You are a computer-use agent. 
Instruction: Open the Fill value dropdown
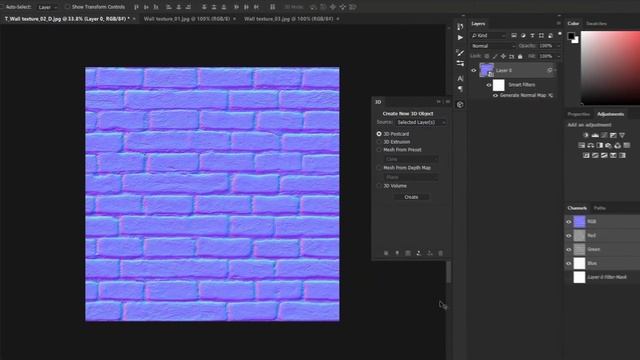558,56
